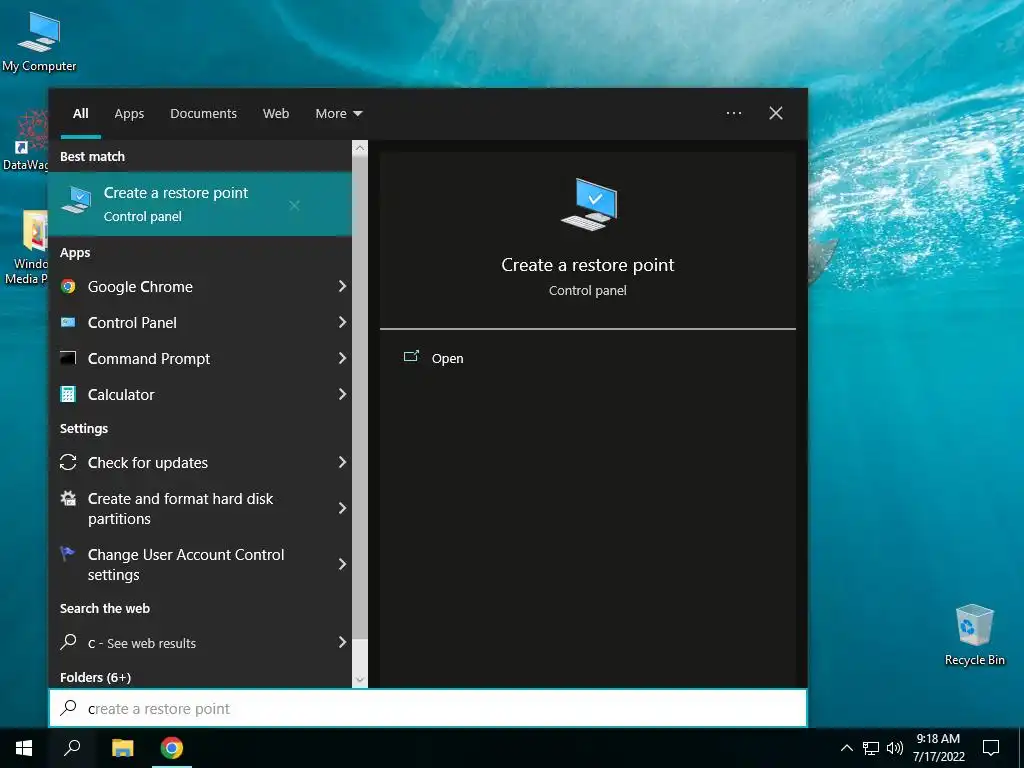Launch Command Prompt from results
This screenshot has width=1024, height=768.
(200, 358)
